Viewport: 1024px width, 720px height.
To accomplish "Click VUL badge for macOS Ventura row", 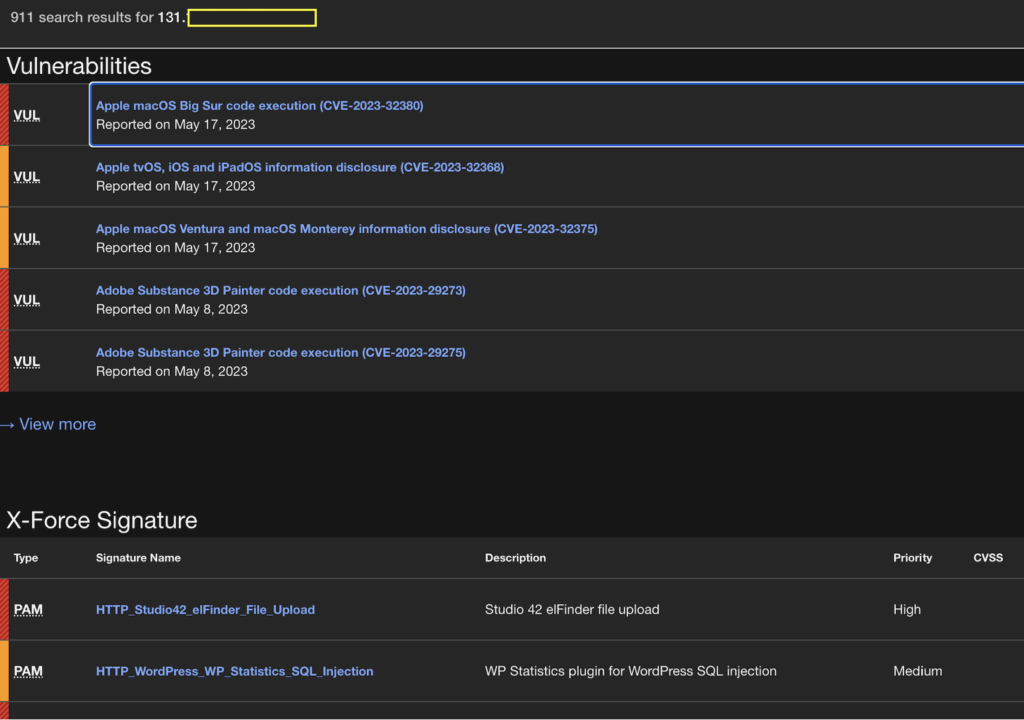I will tap(27, 239).
